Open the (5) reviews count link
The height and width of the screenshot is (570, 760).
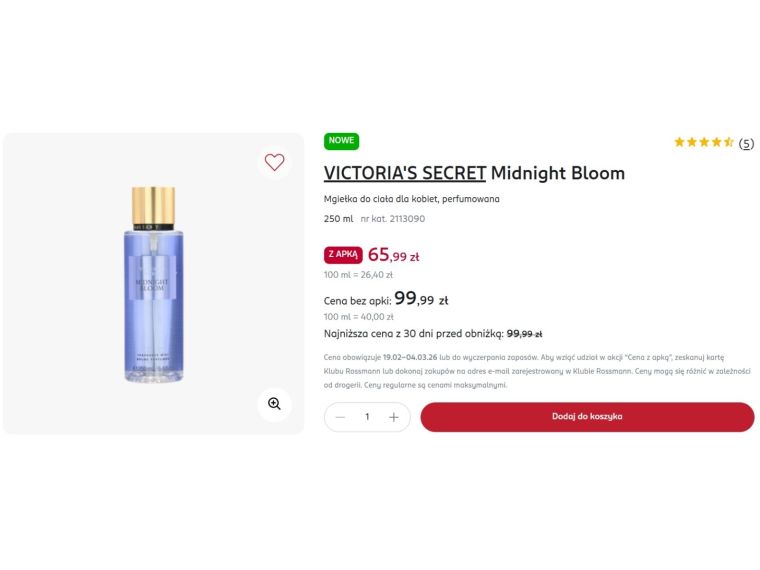coord(746,143)
